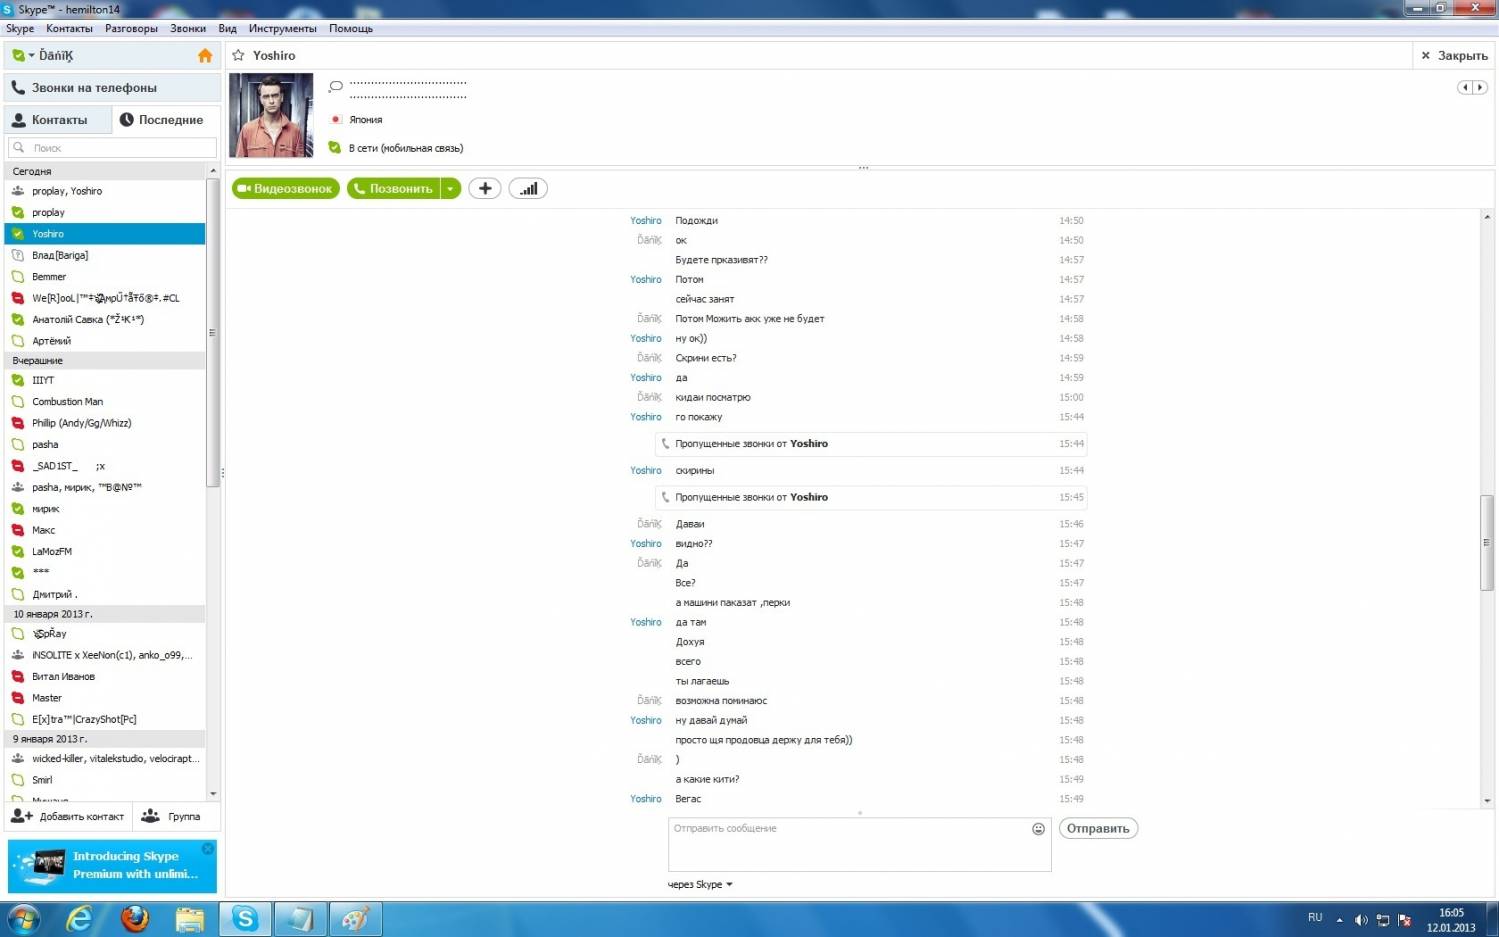Expand the 'через Skype' send method dropdown

click(x=700, y=884)
